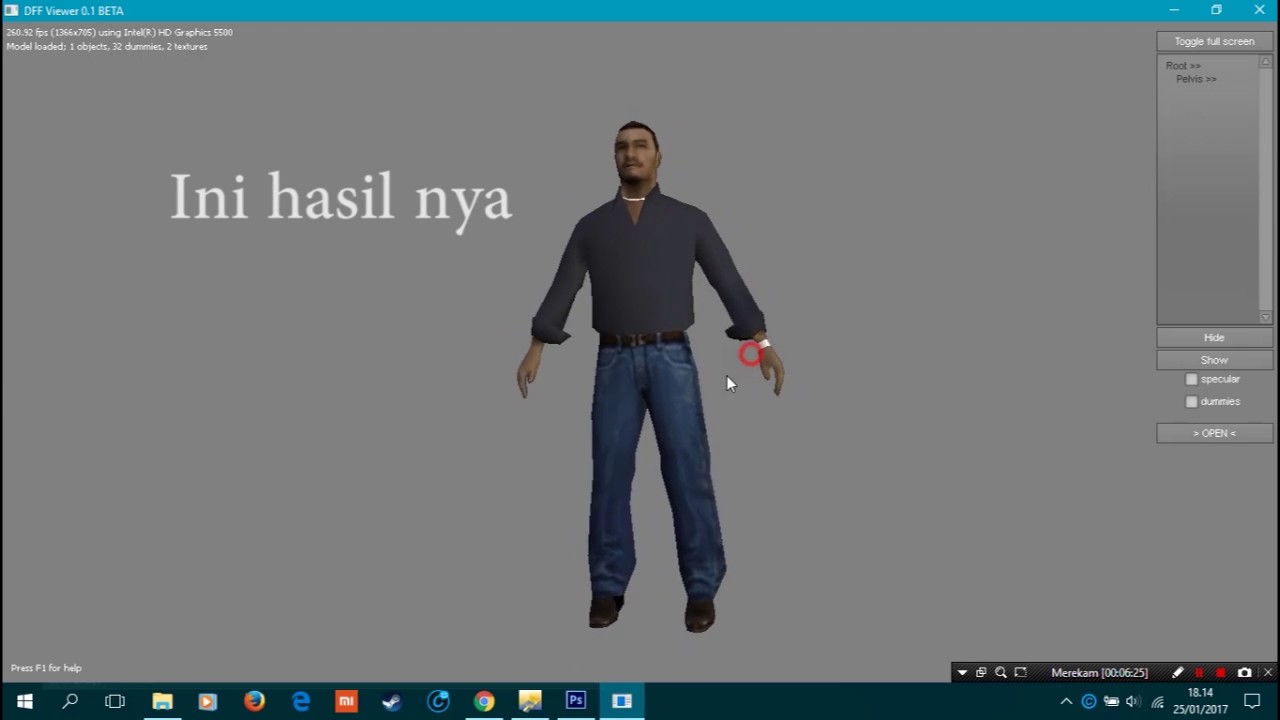1280x720 pixels.
Task: Click Toggle full screen button
Action: 1214,41
